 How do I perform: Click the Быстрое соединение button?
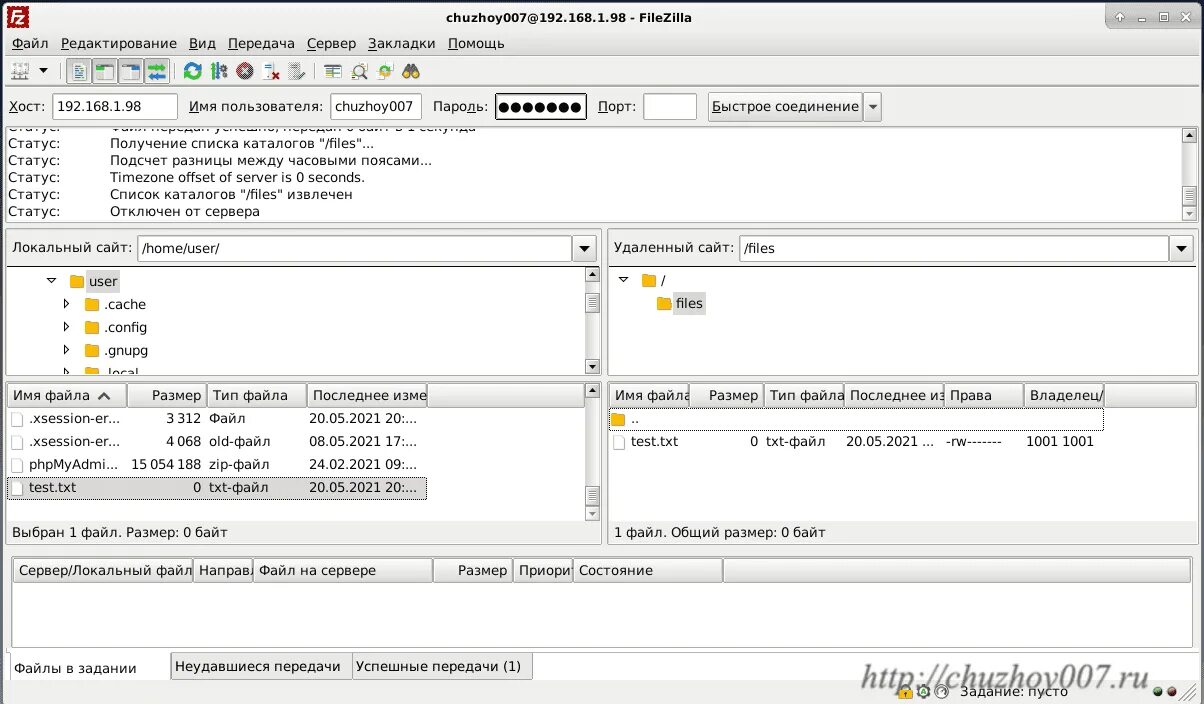785,107
